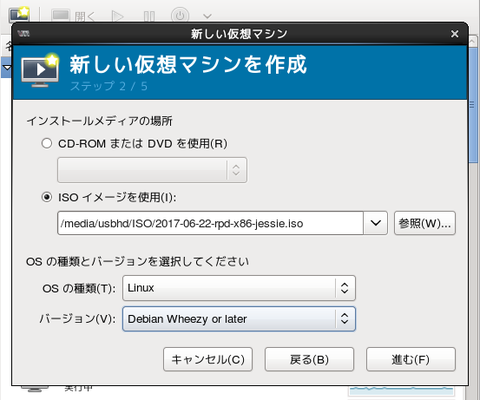Click the 進む(F) forward button

(411, 359)
